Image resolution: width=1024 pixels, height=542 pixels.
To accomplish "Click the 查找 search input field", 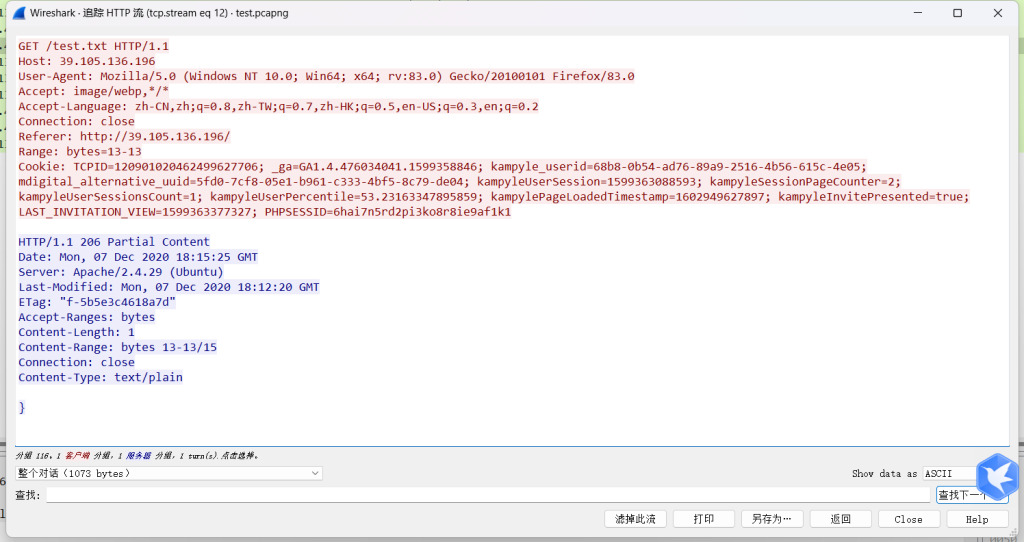I will [x=488, y=495].
